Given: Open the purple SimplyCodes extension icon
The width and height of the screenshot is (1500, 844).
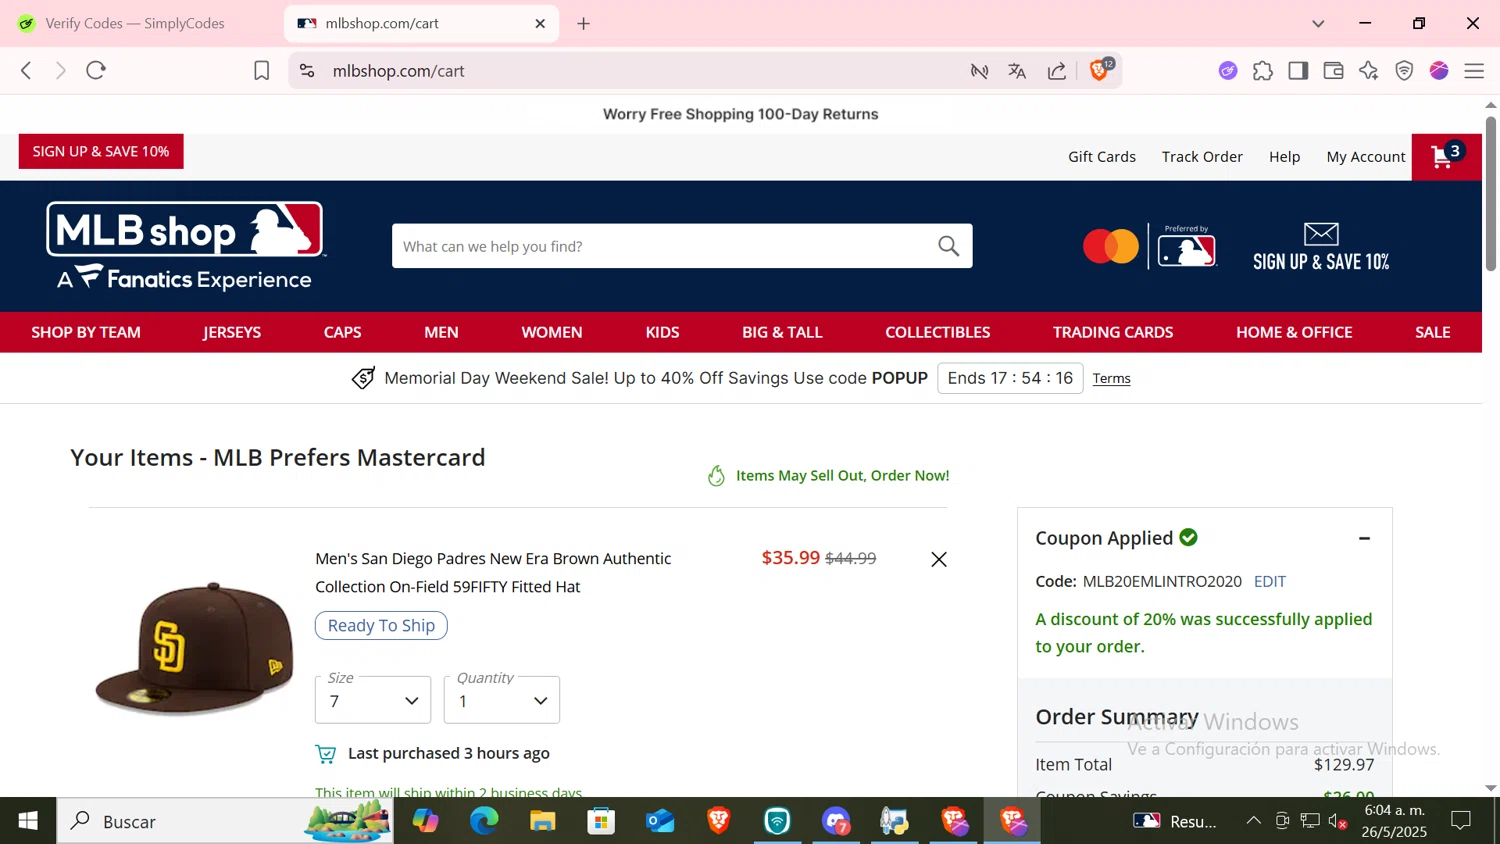Looking at the screenshot, I should coord(1228,71).
